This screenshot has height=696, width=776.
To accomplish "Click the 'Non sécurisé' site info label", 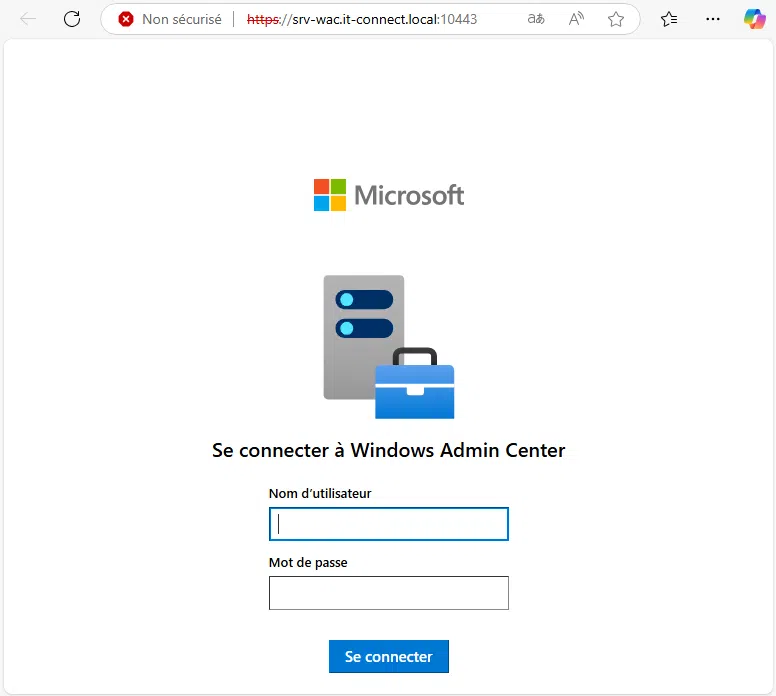I will (182, 19).
